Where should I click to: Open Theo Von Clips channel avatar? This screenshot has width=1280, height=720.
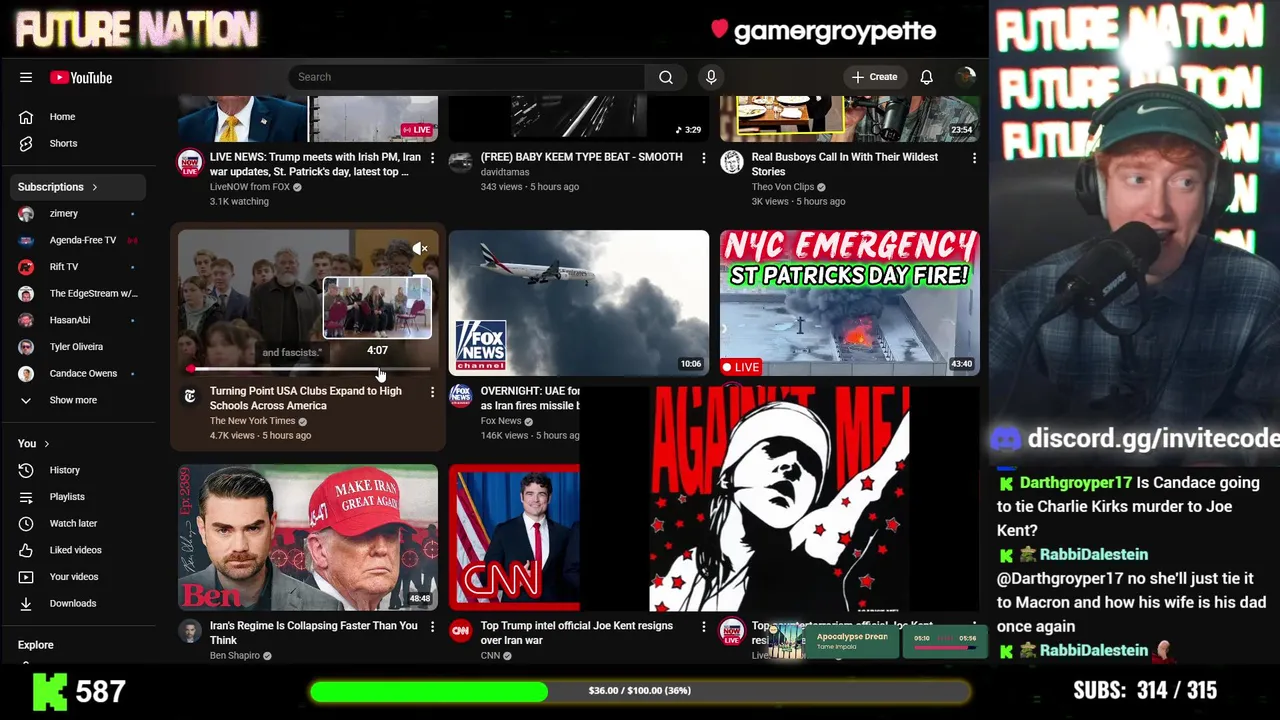tap(732, 162)
